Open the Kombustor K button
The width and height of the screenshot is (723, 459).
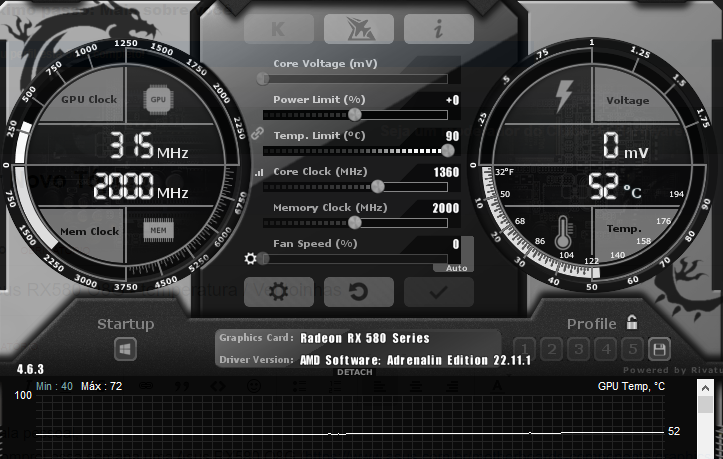[279, 29]
